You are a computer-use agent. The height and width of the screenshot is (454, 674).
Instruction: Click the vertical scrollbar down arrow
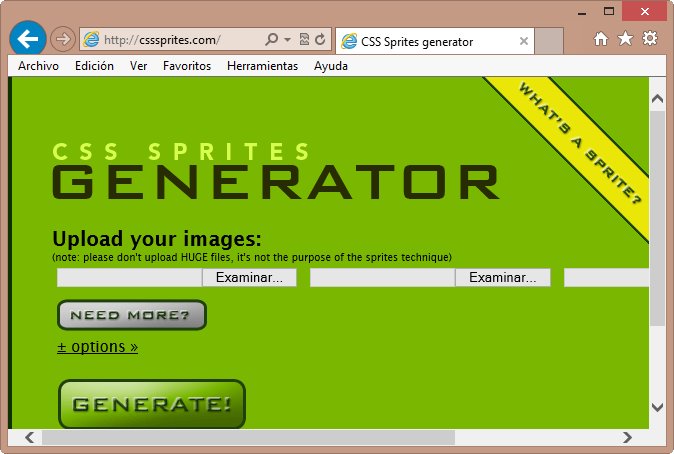[x=657, y=407]
